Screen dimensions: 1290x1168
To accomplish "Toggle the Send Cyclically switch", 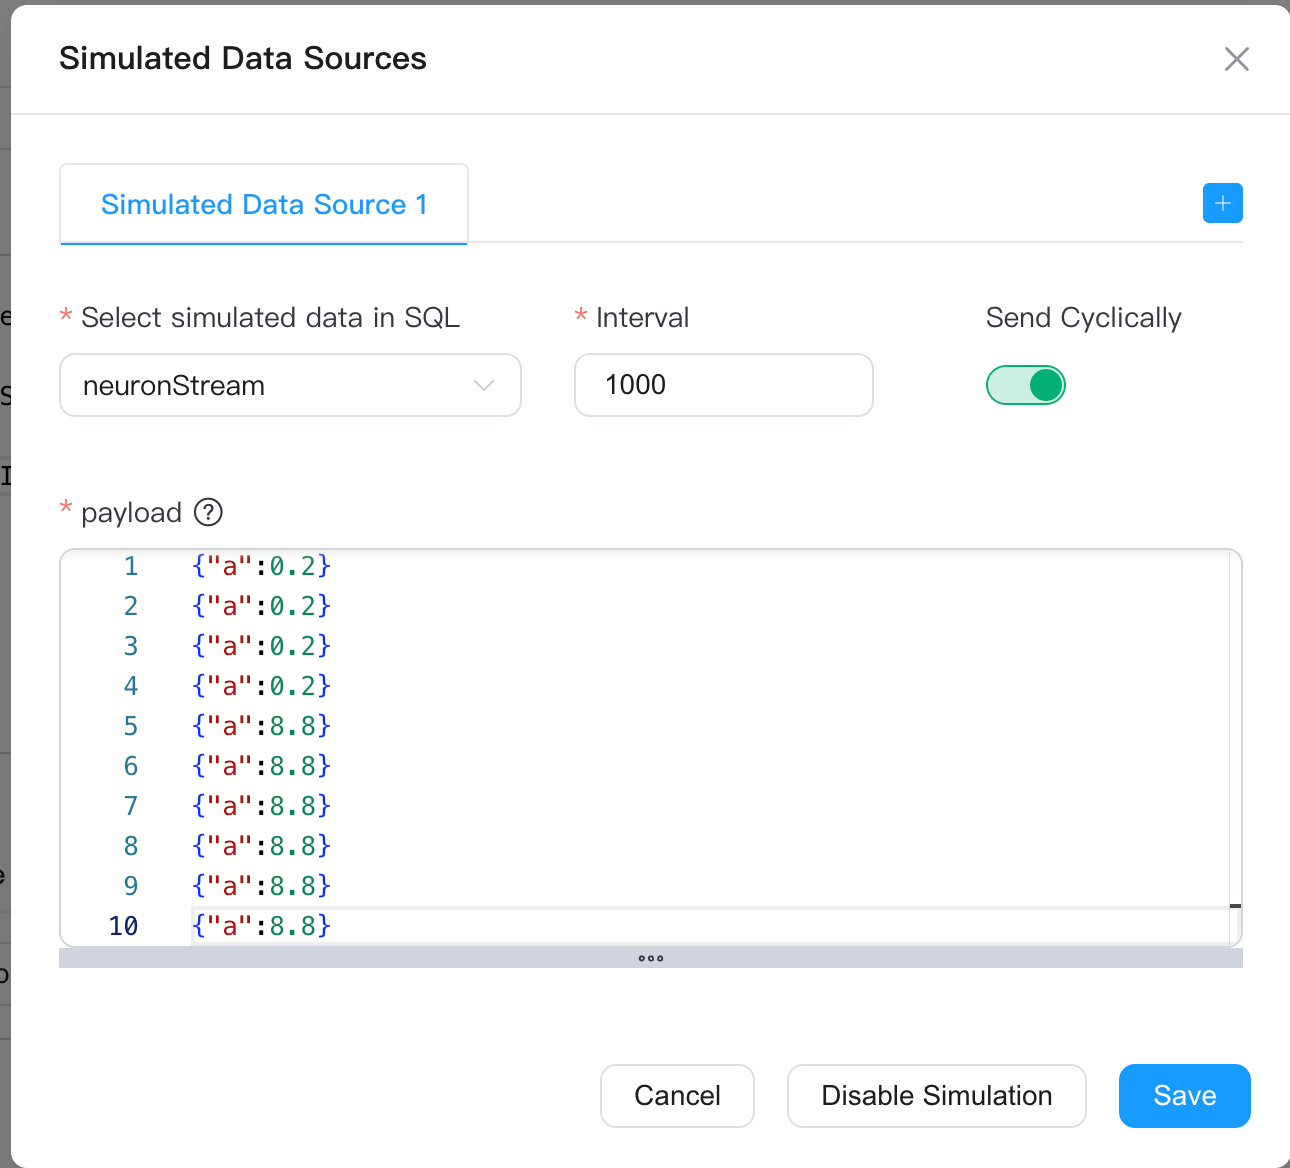I will (1025, 385).
